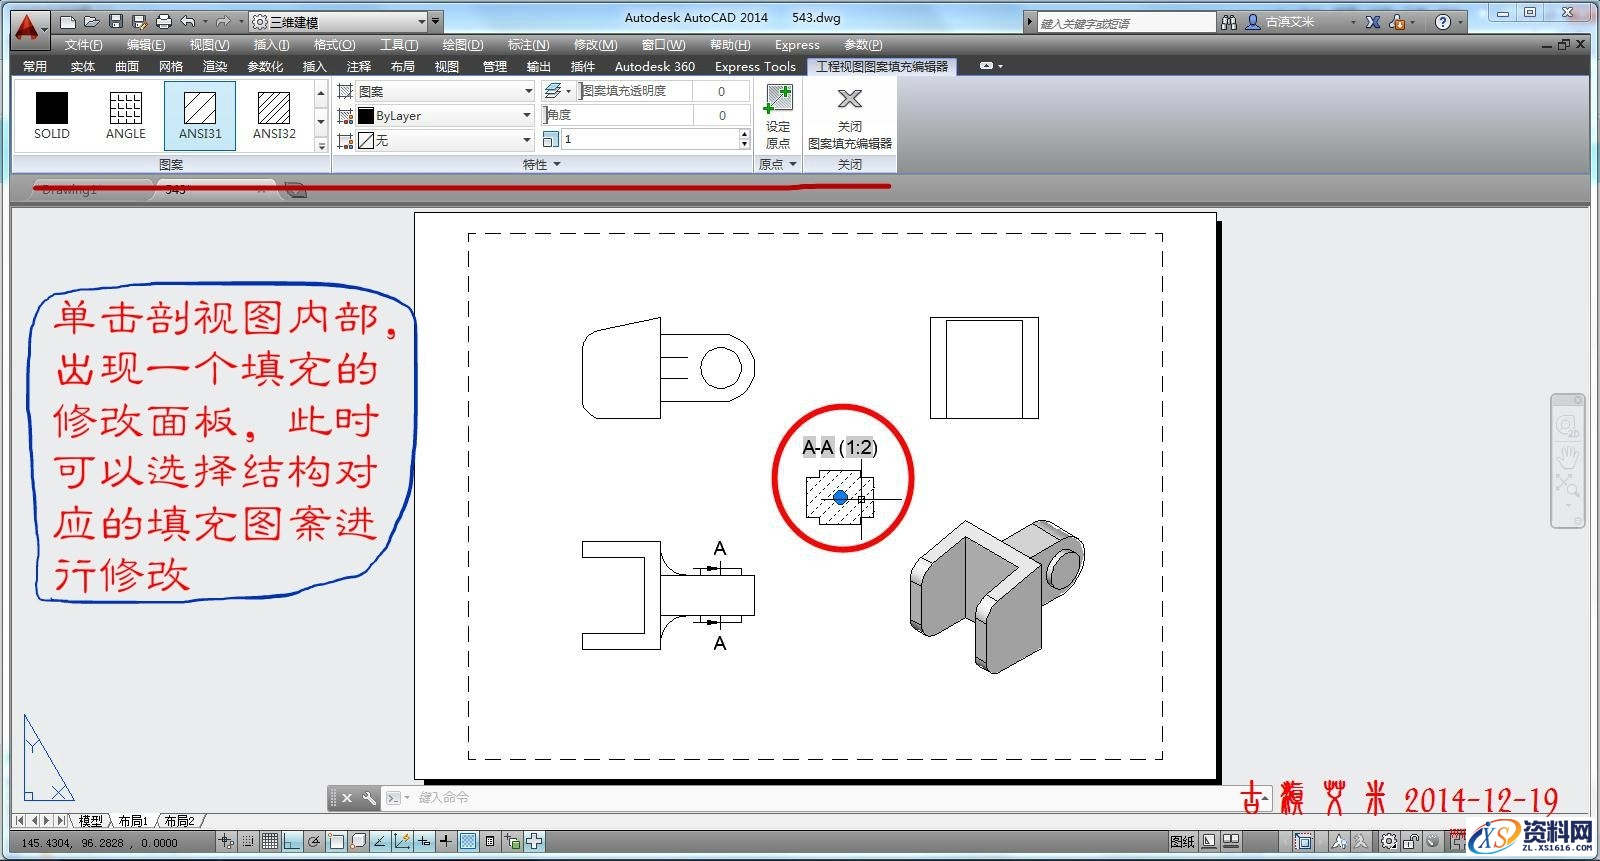This screenshot has height=861, width=1600.
Task: Toggle polar tracking in status bar
Action: point(314,842)
